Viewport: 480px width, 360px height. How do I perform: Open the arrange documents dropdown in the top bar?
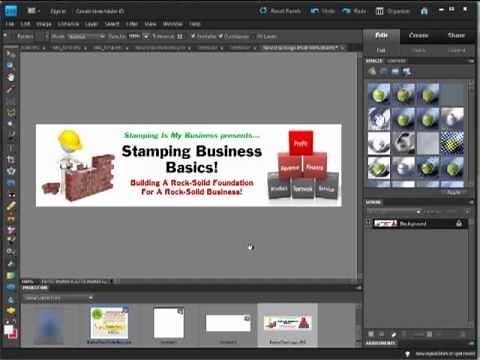(x=33, y=11)
